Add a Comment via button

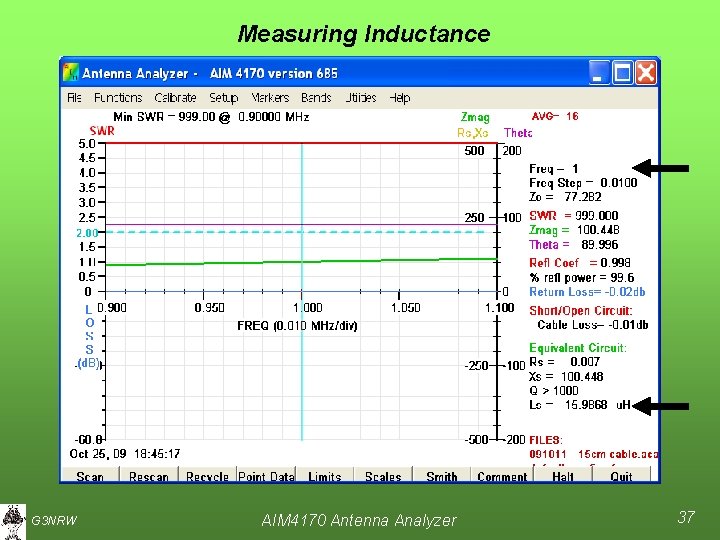point(502,475)
